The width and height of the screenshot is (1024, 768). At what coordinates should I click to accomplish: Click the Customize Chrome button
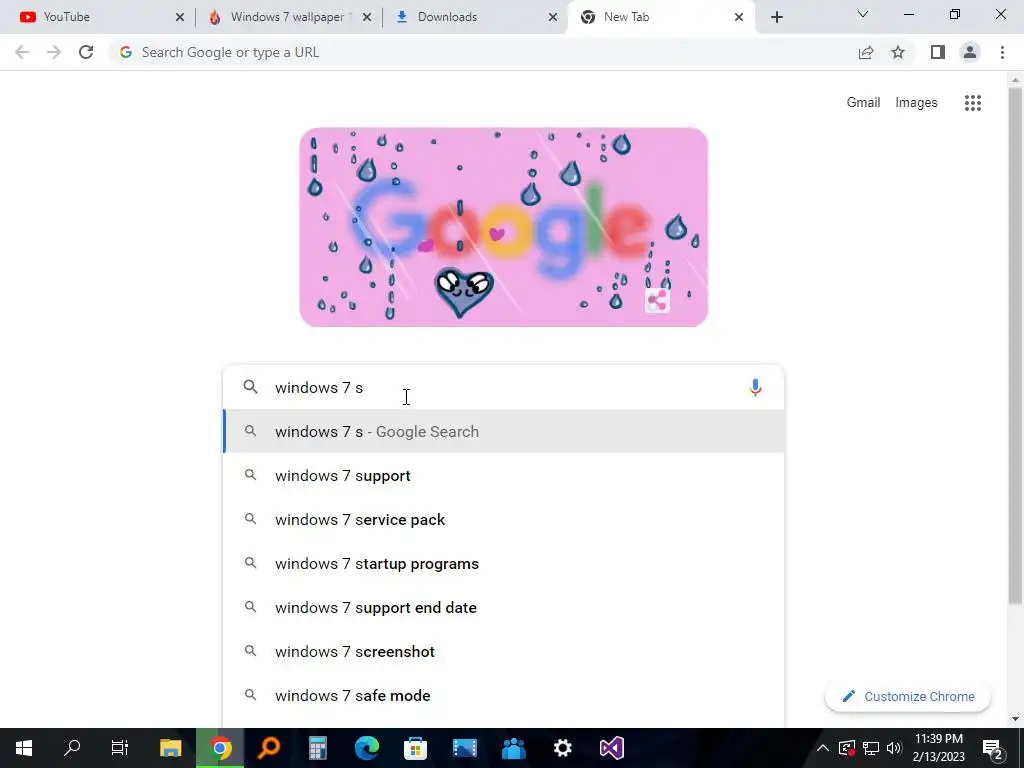(908, 696)
